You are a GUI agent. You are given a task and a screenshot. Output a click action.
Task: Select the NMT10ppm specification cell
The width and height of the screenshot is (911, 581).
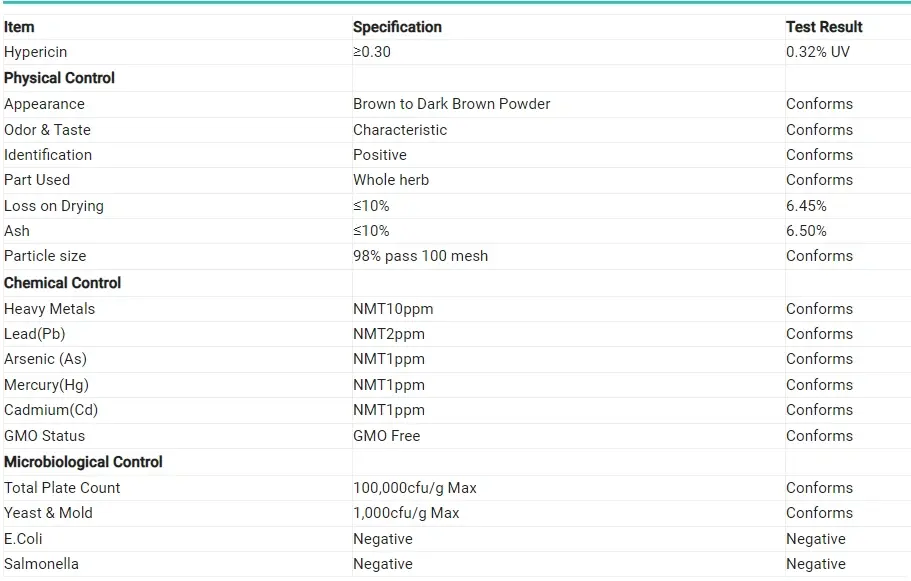point(393,309)
